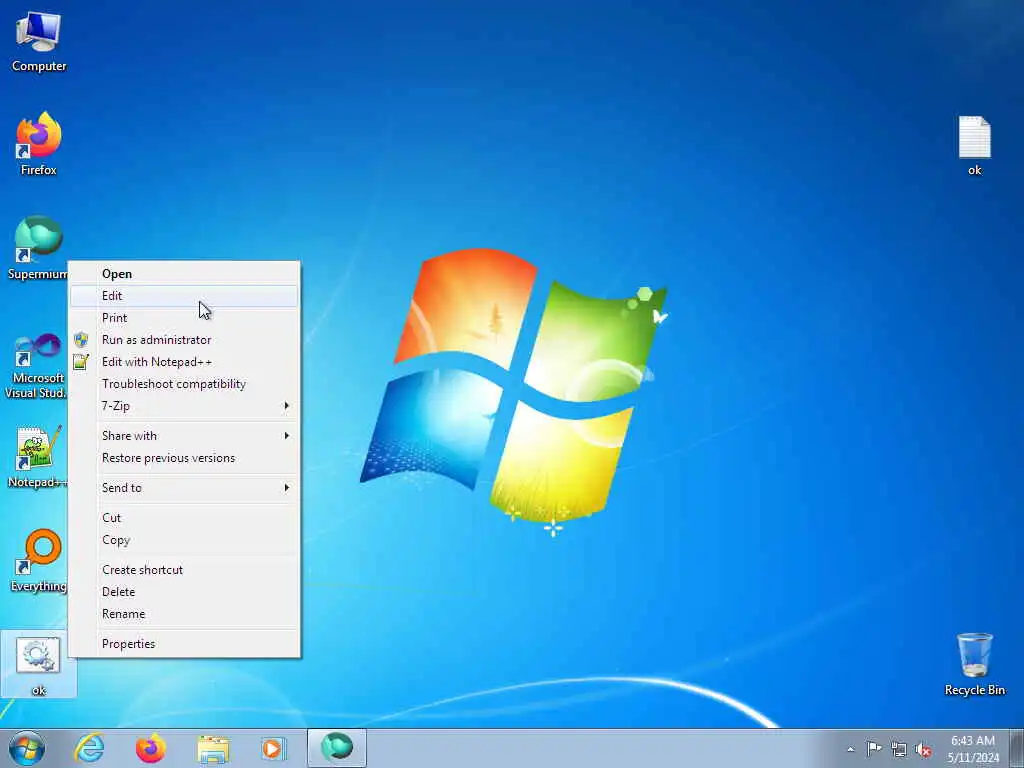
Task: Switch to Supermium in the taskbar
Action: point(337,748)
